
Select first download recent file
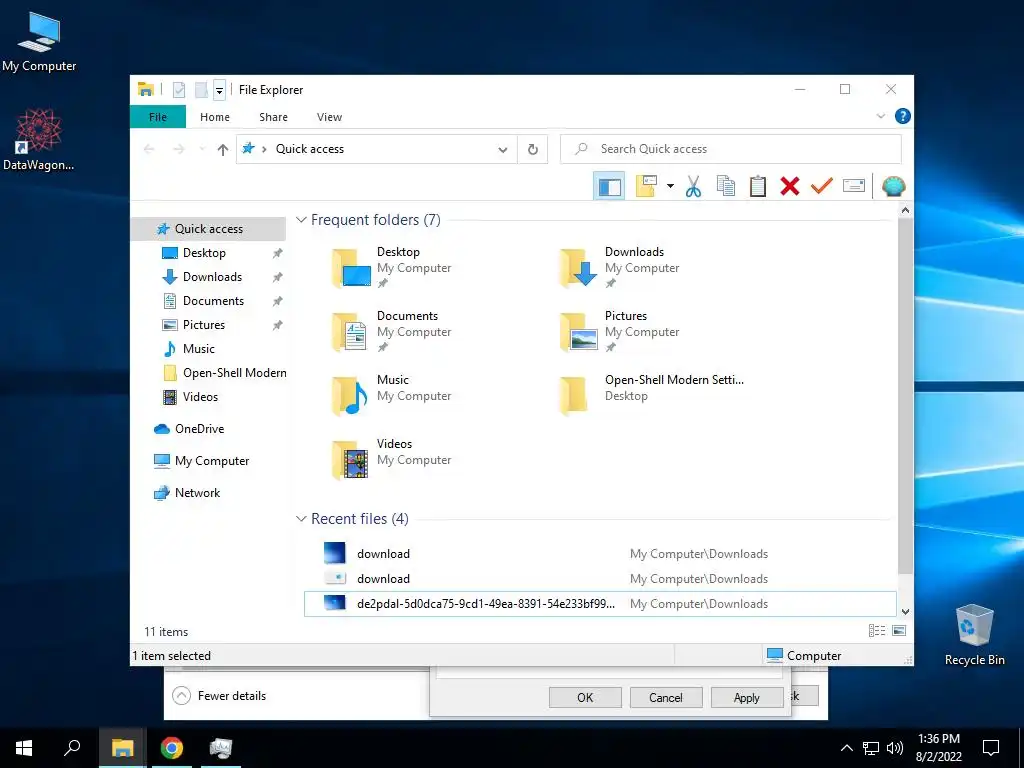pos(600,554)
